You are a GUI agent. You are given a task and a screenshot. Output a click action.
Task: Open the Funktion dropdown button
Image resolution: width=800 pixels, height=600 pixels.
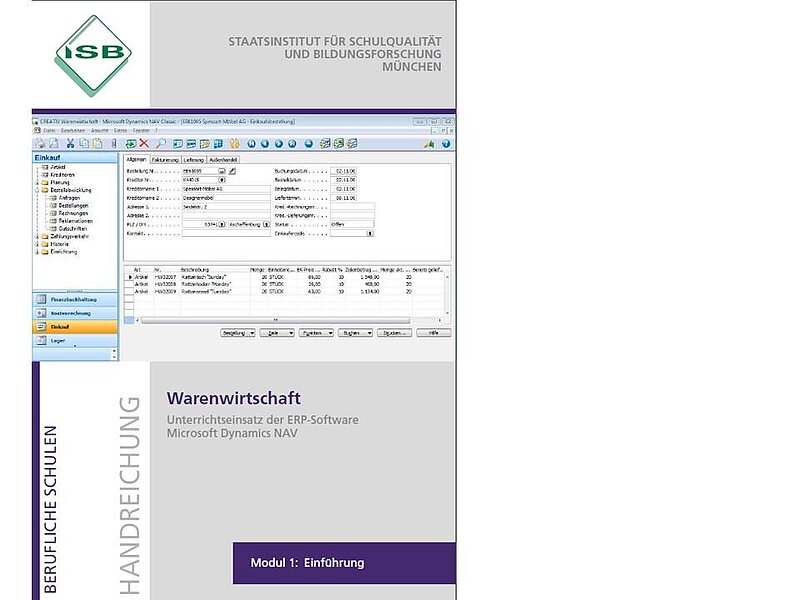point(316,333)
